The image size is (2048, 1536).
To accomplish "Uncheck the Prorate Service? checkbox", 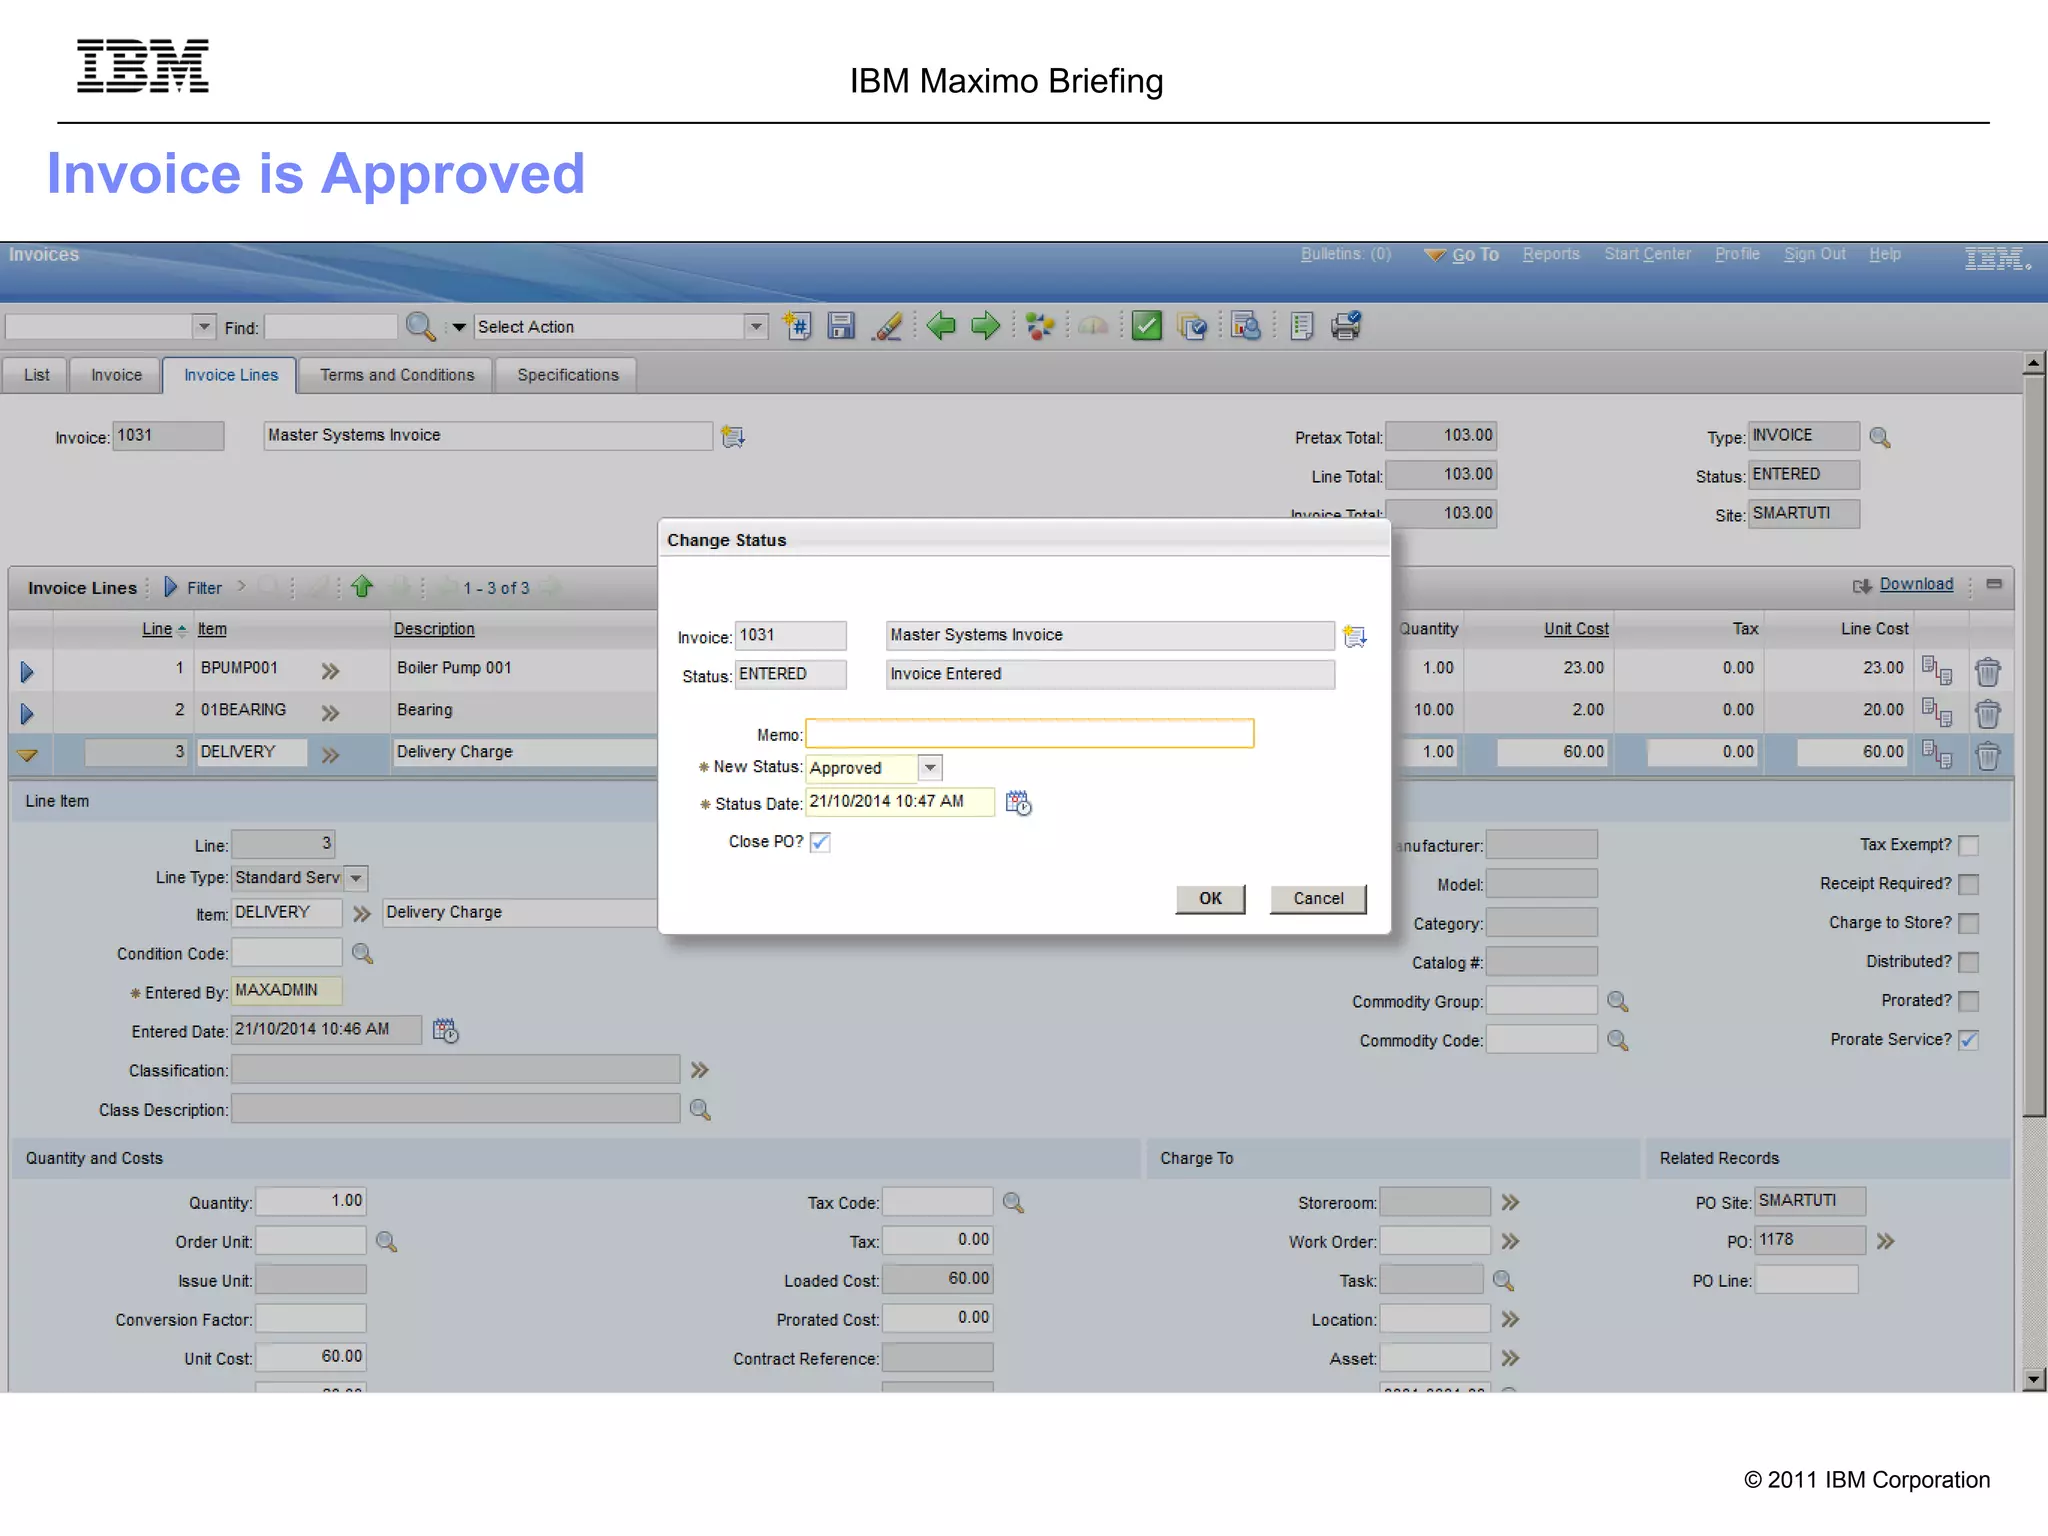I will click(x=1968, y=1040).
